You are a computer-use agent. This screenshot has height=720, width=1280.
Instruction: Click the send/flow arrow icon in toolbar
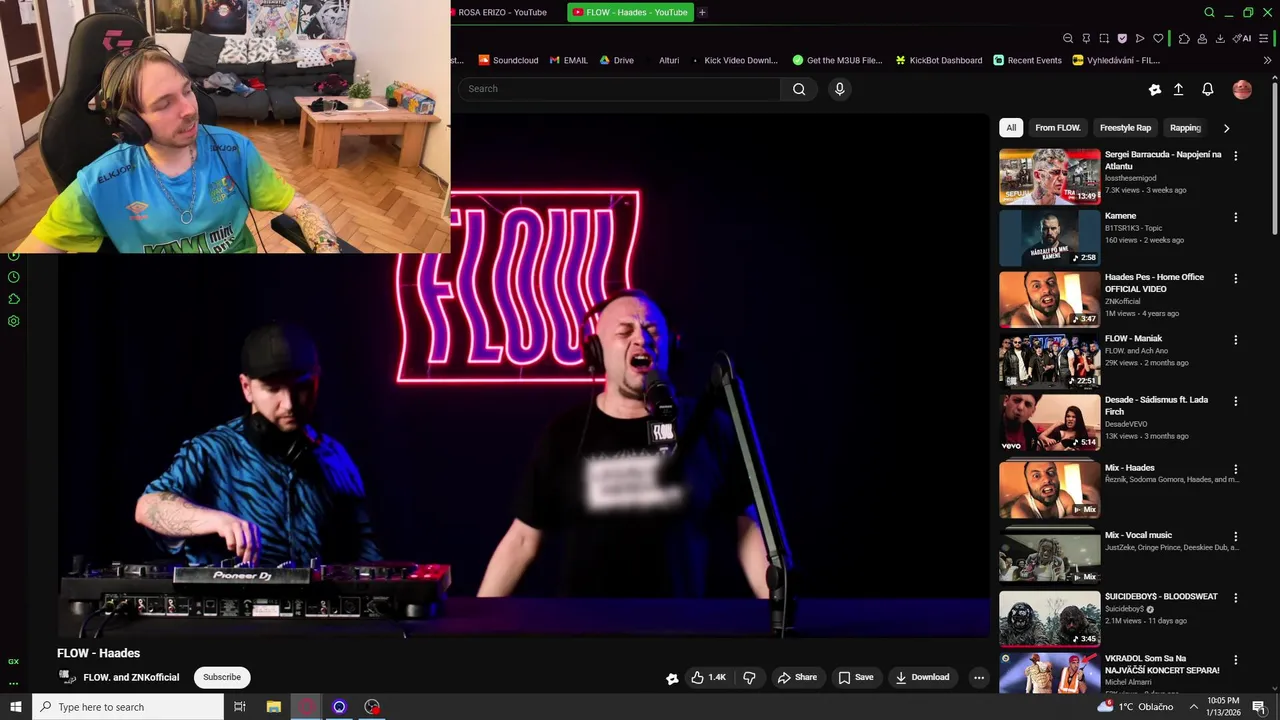[1140, 38]
